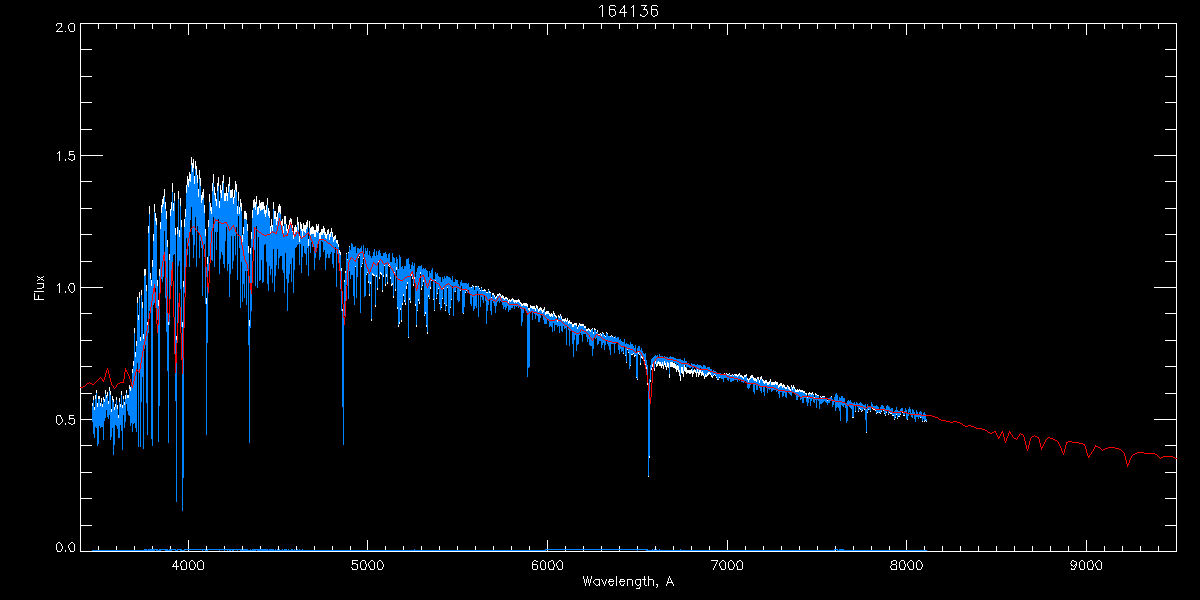Screen dimensions: 1200x600
Task: Click the 9000 wavelength tick label
Action: [x=1086, y=564]
